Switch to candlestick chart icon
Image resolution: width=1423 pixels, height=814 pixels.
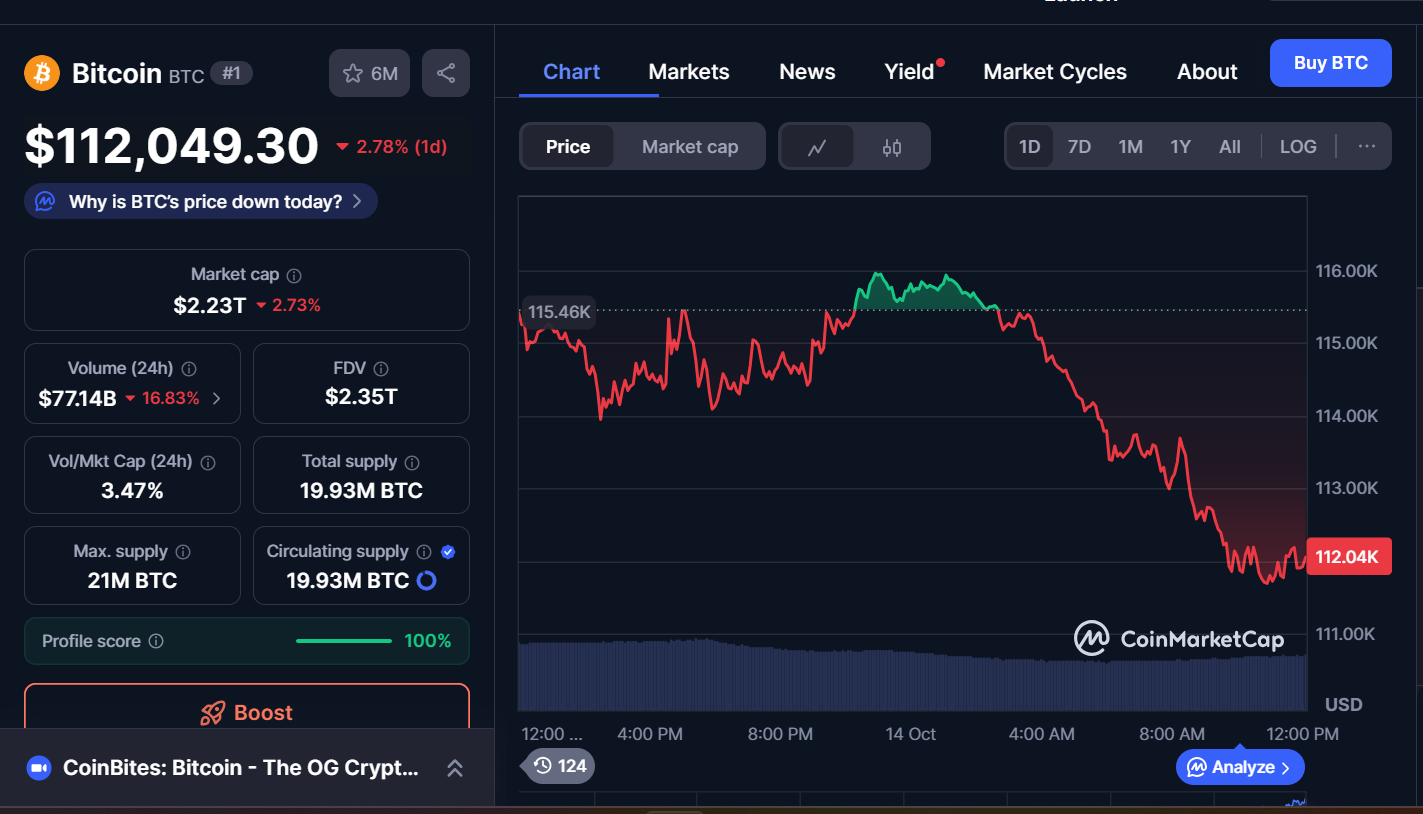pyautogui.click(x=892, y=147)
